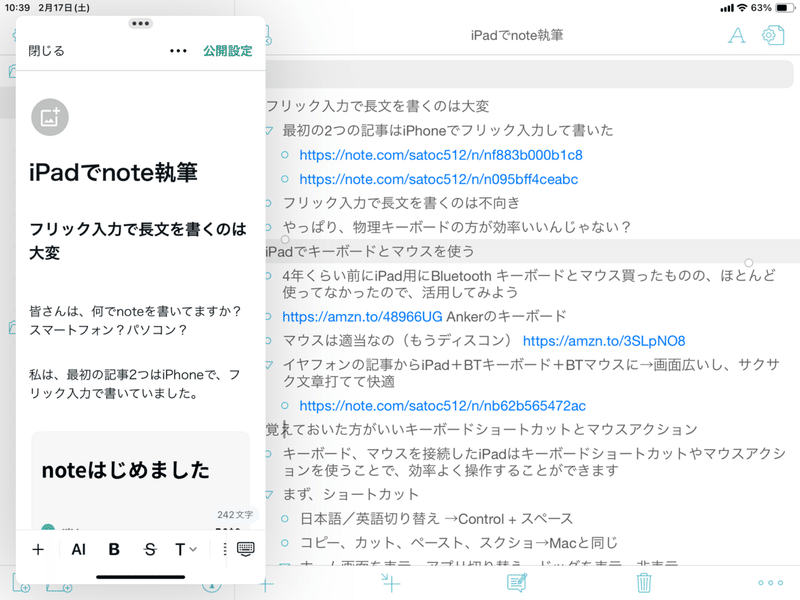
Task: Select row コピー、カット、ペースト、スクショ→Macと同じ
Action: coord(459,543)
